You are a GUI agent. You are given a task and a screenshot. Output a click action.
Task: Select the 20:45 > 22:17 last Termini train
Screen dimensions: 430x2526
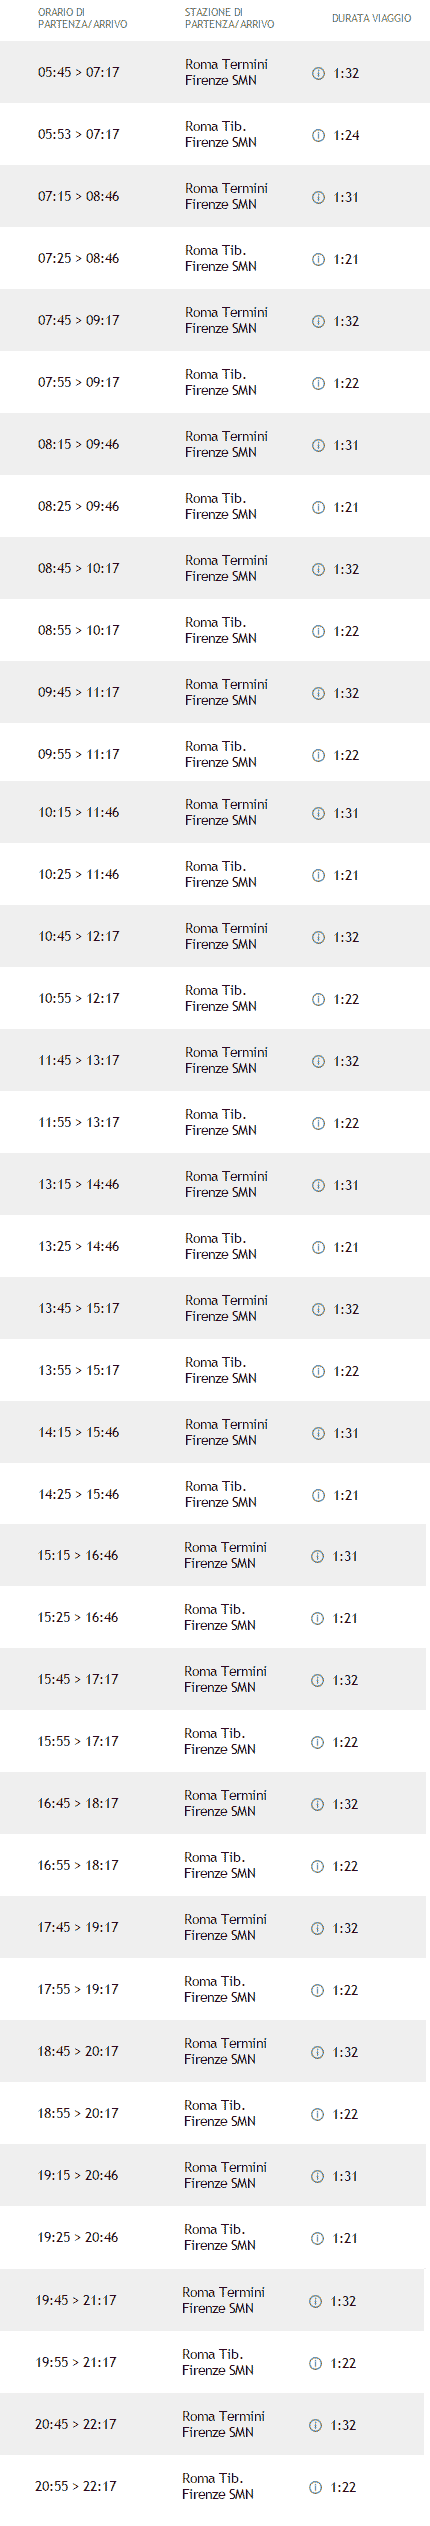(212, 2424)
